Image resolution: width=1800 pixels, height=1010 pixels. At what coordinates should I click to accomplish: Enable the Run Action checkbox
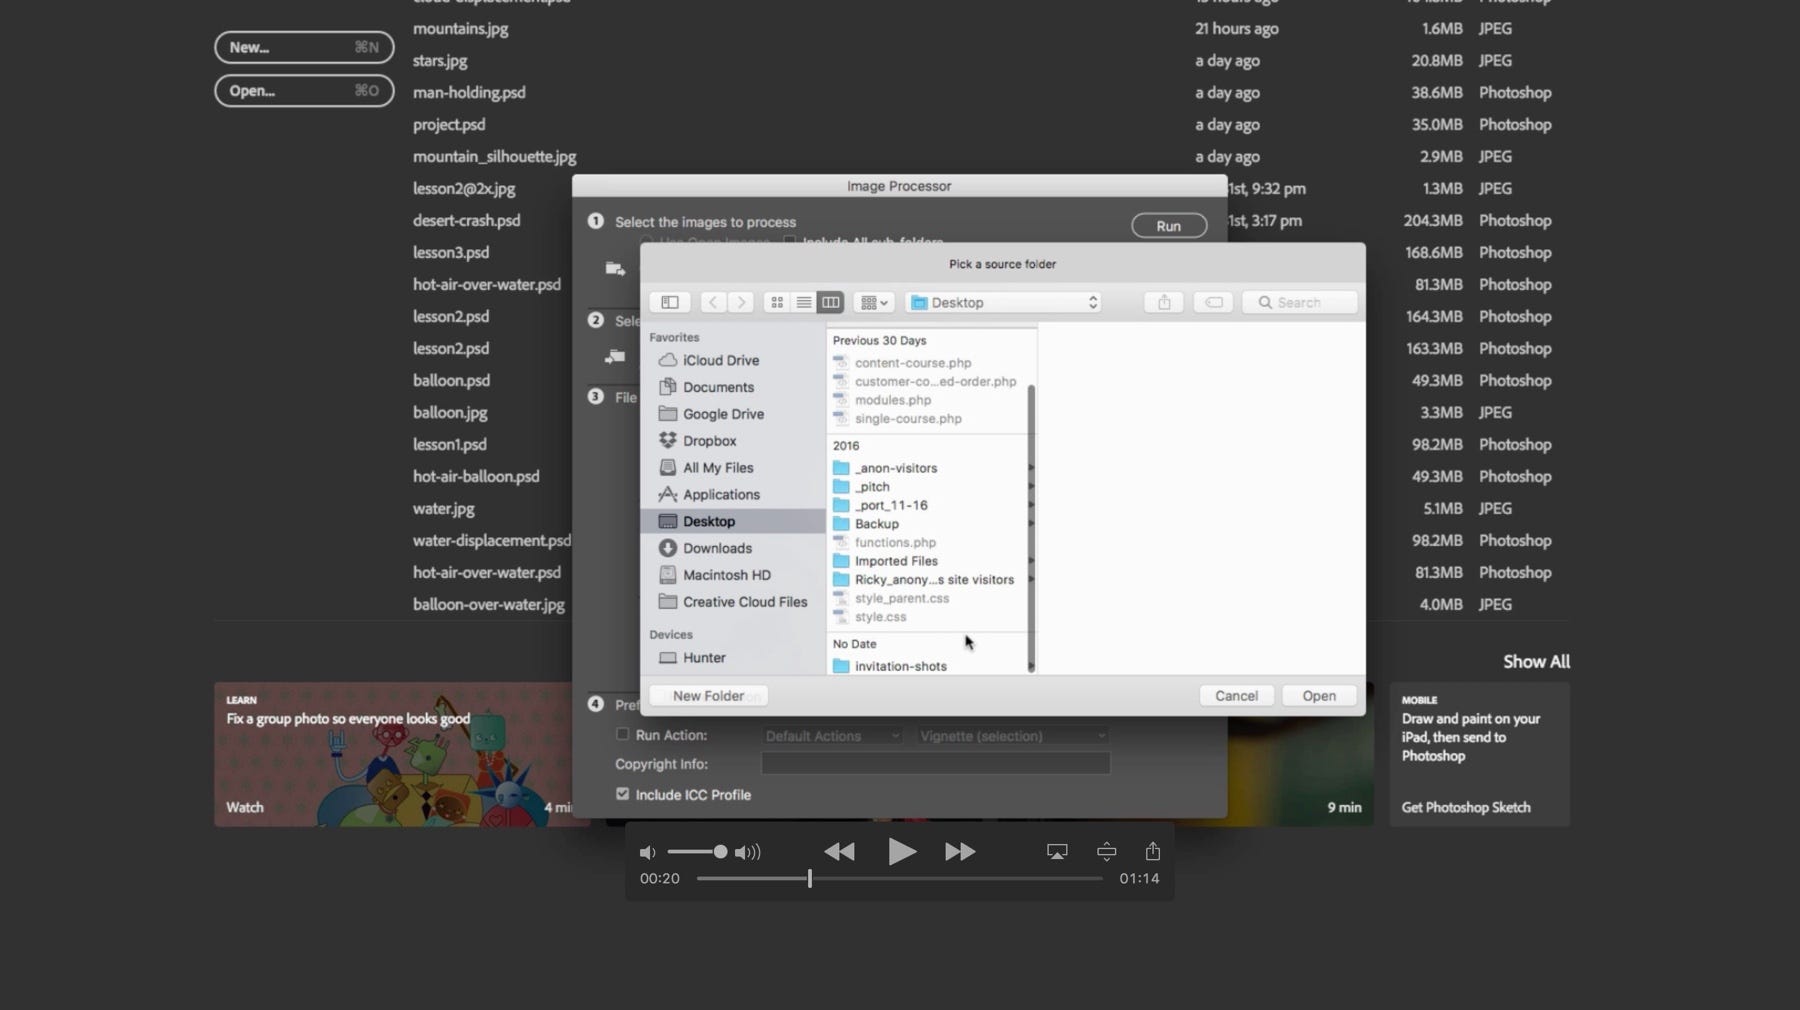pos(622,734)
